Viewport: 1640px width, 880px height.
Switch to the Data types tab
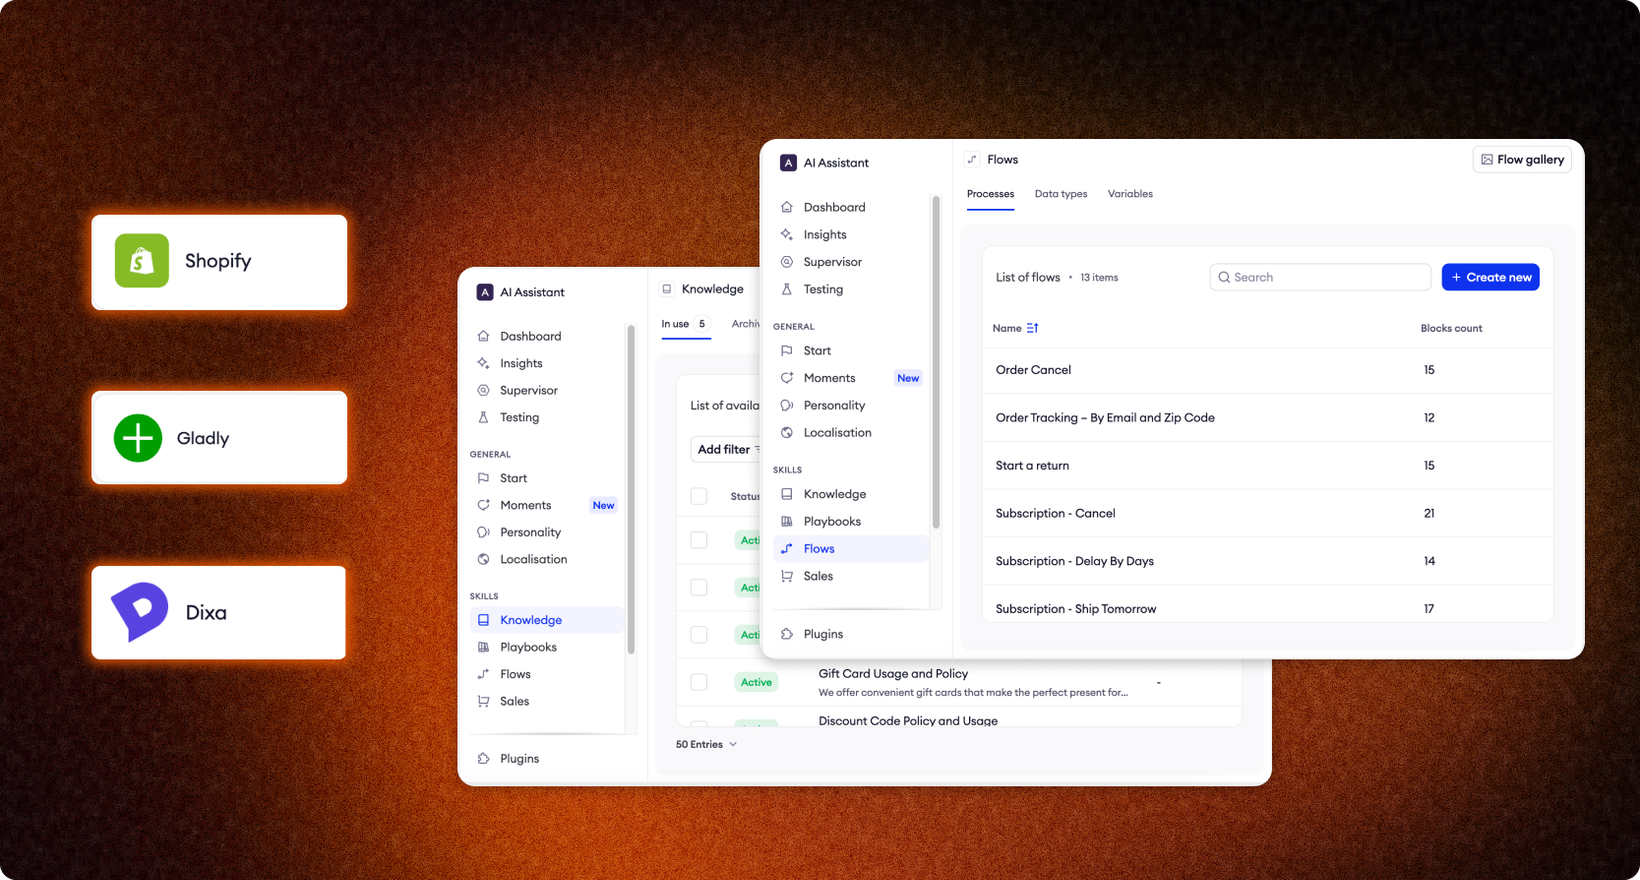pos(1061,194)
